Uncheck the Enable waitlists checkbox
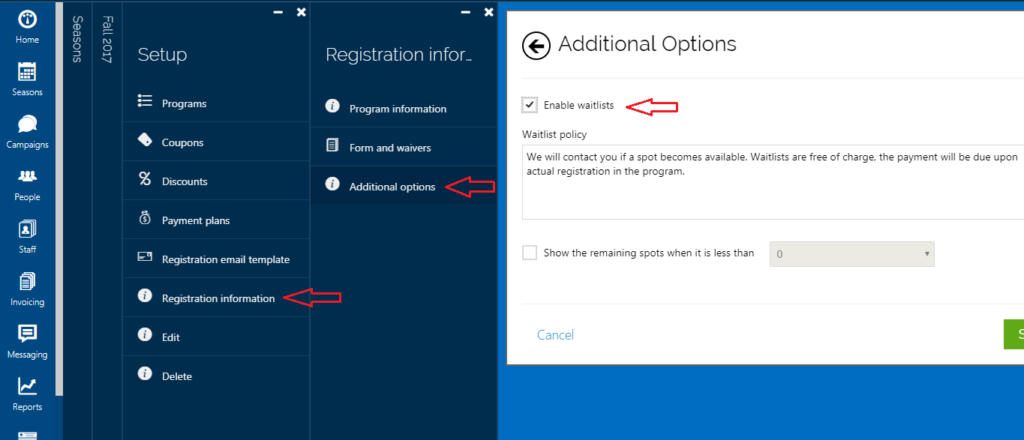 (x=530, y=104)
